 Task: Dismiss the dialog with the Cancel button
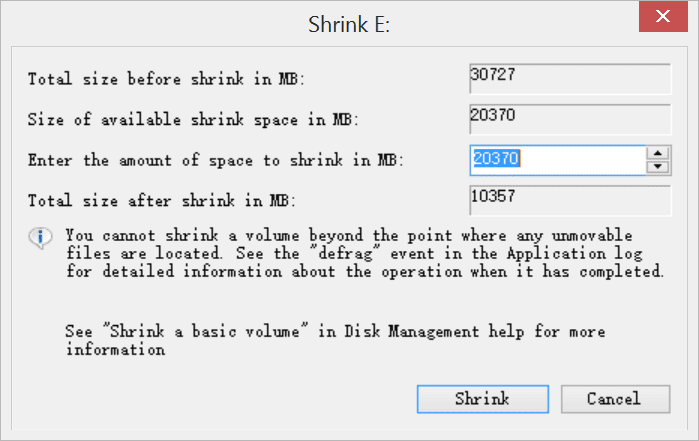[x=615, y=399]
